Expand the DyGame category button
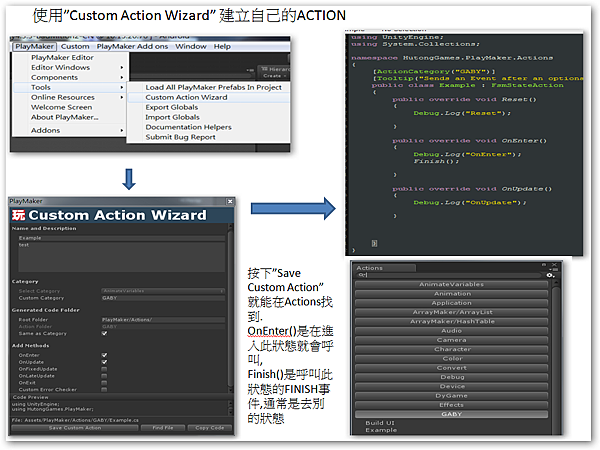The width and height of the screenshot is (600, 450). pos(452,396)
